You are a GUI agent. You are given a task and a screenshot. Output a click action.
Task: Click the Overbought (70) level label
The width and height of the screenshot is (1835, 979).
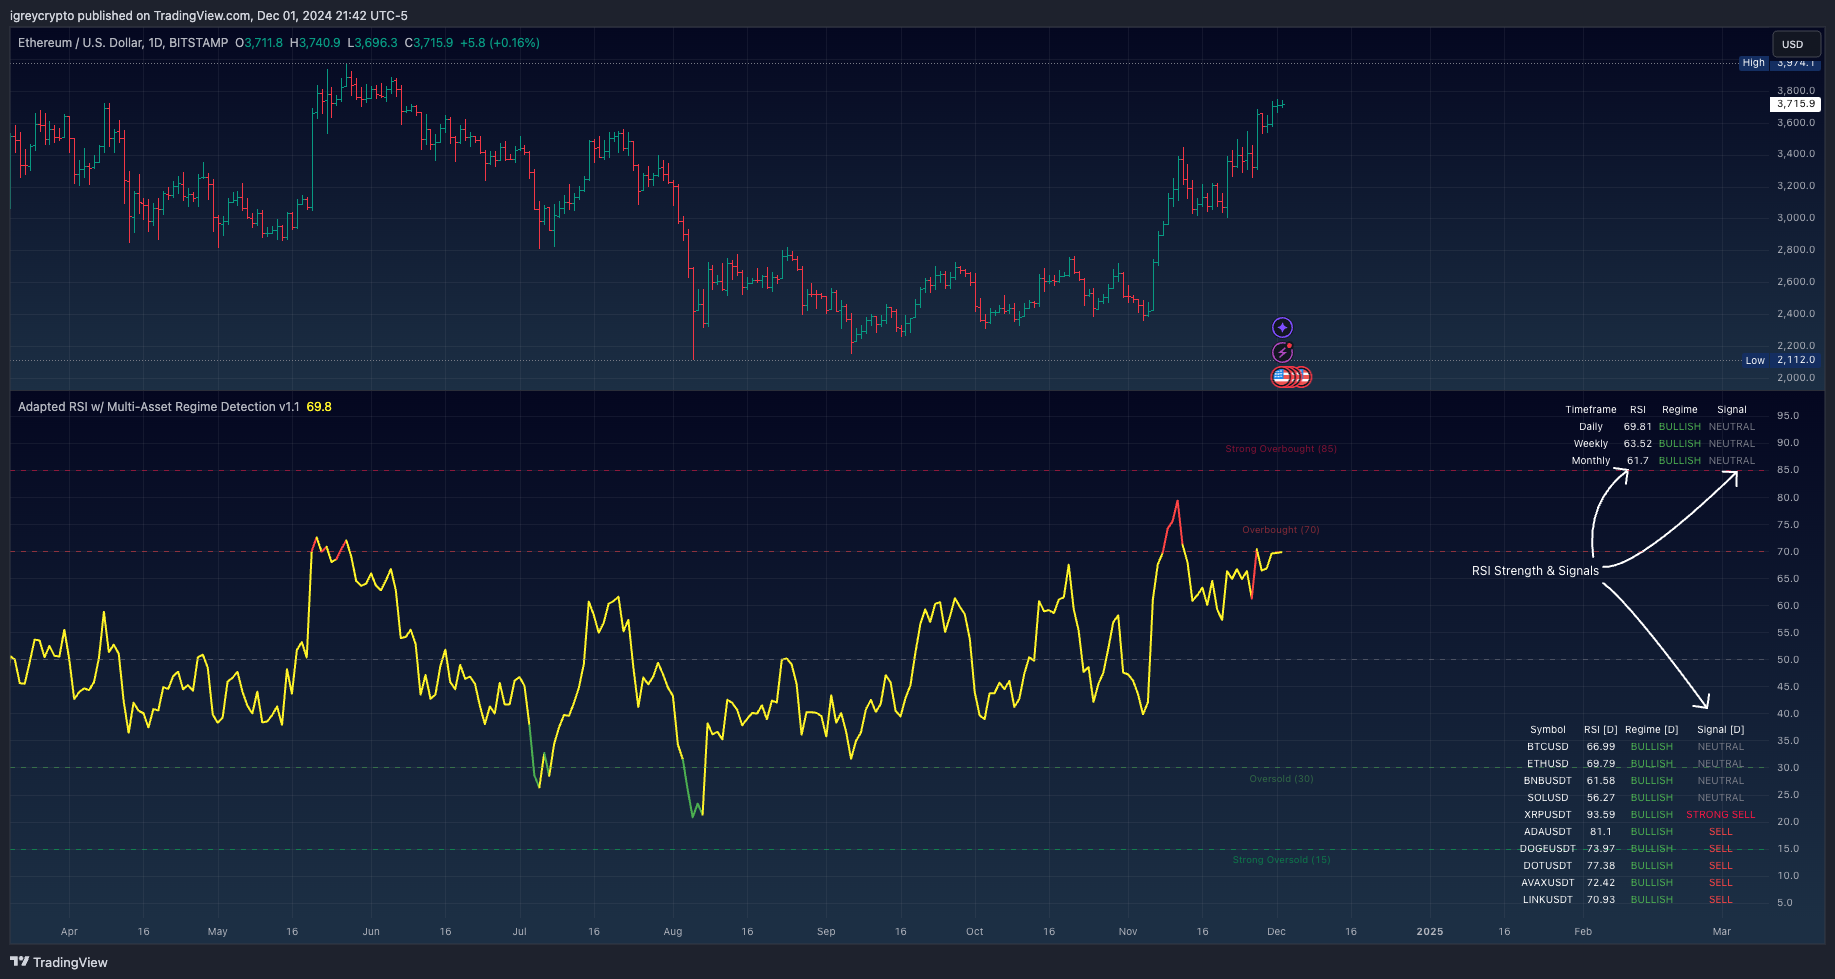point(1281,530)
